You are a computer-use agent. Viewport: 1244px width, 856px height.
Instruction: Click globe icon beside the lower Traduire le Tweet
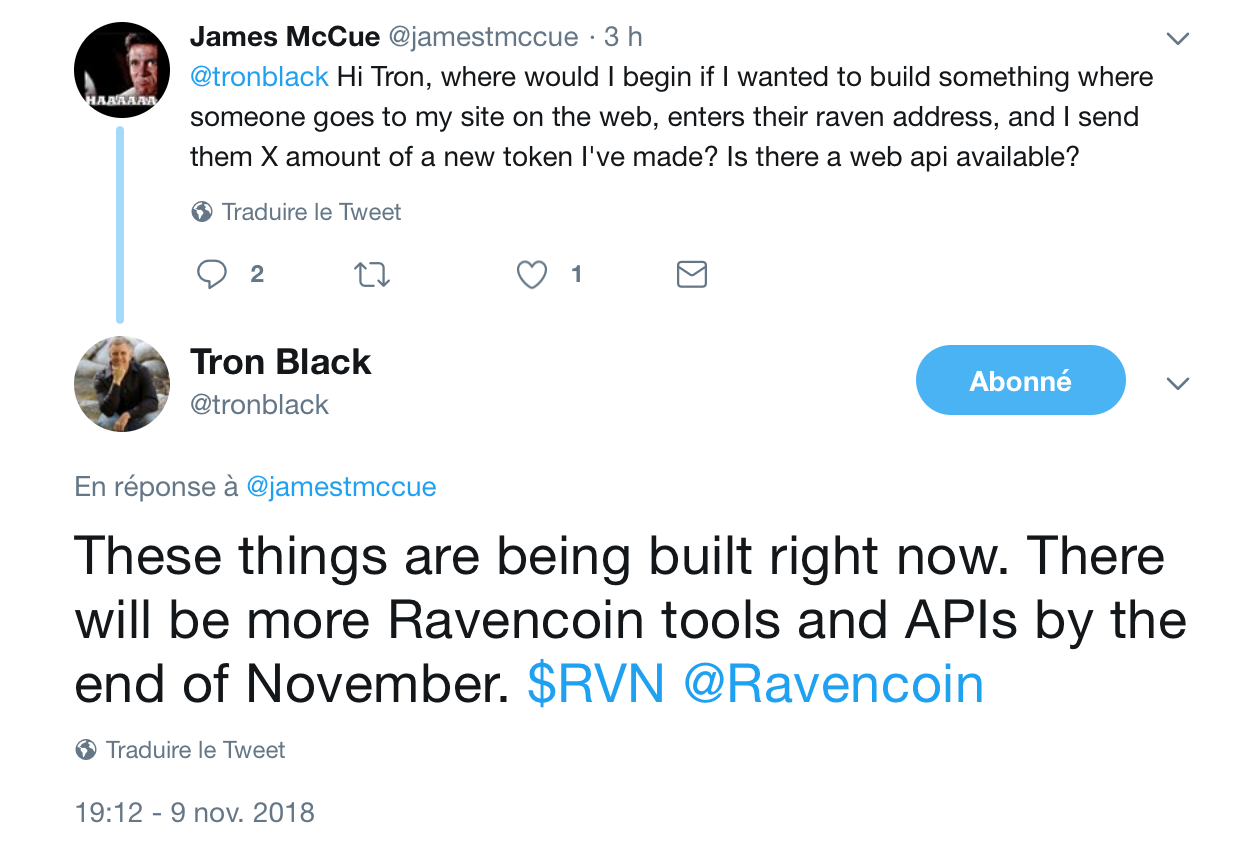tap(86, 750)
